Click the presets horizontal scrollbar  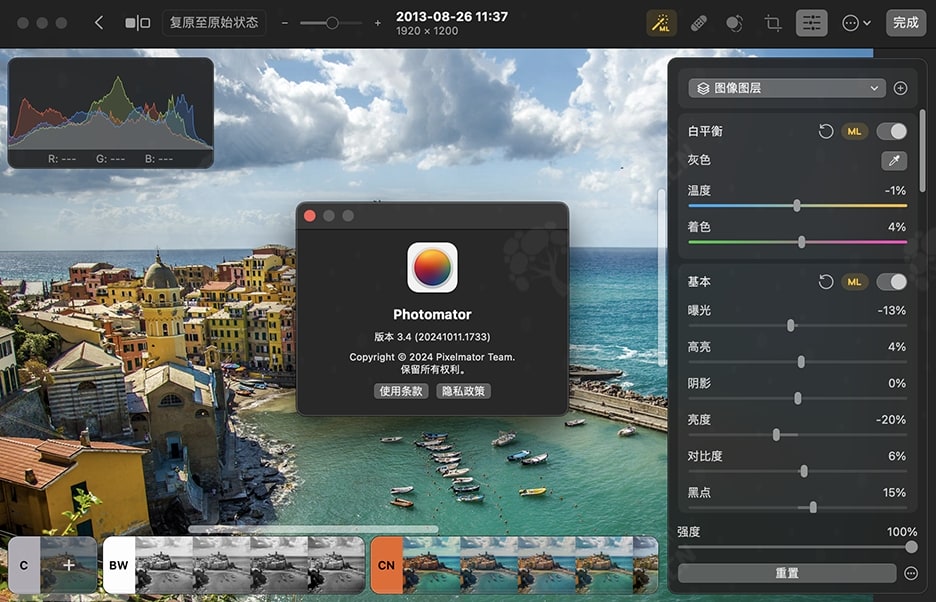point(313,529)
